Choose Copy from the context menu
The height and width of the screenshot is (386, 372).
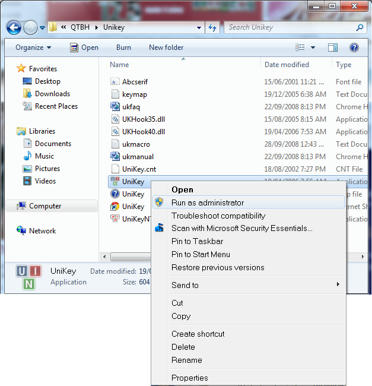[x=248, y=316]
